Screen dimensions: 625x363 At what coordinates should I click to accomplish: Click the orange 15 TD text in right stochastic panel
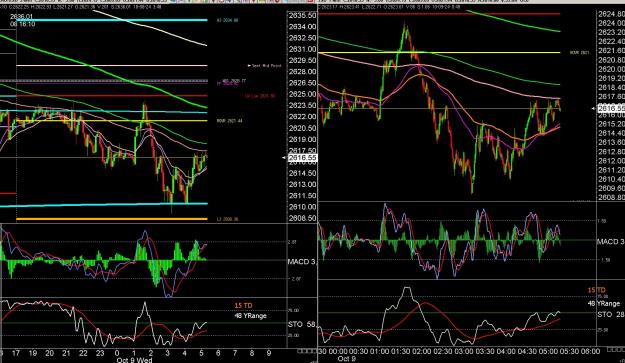tap(597, 290)
